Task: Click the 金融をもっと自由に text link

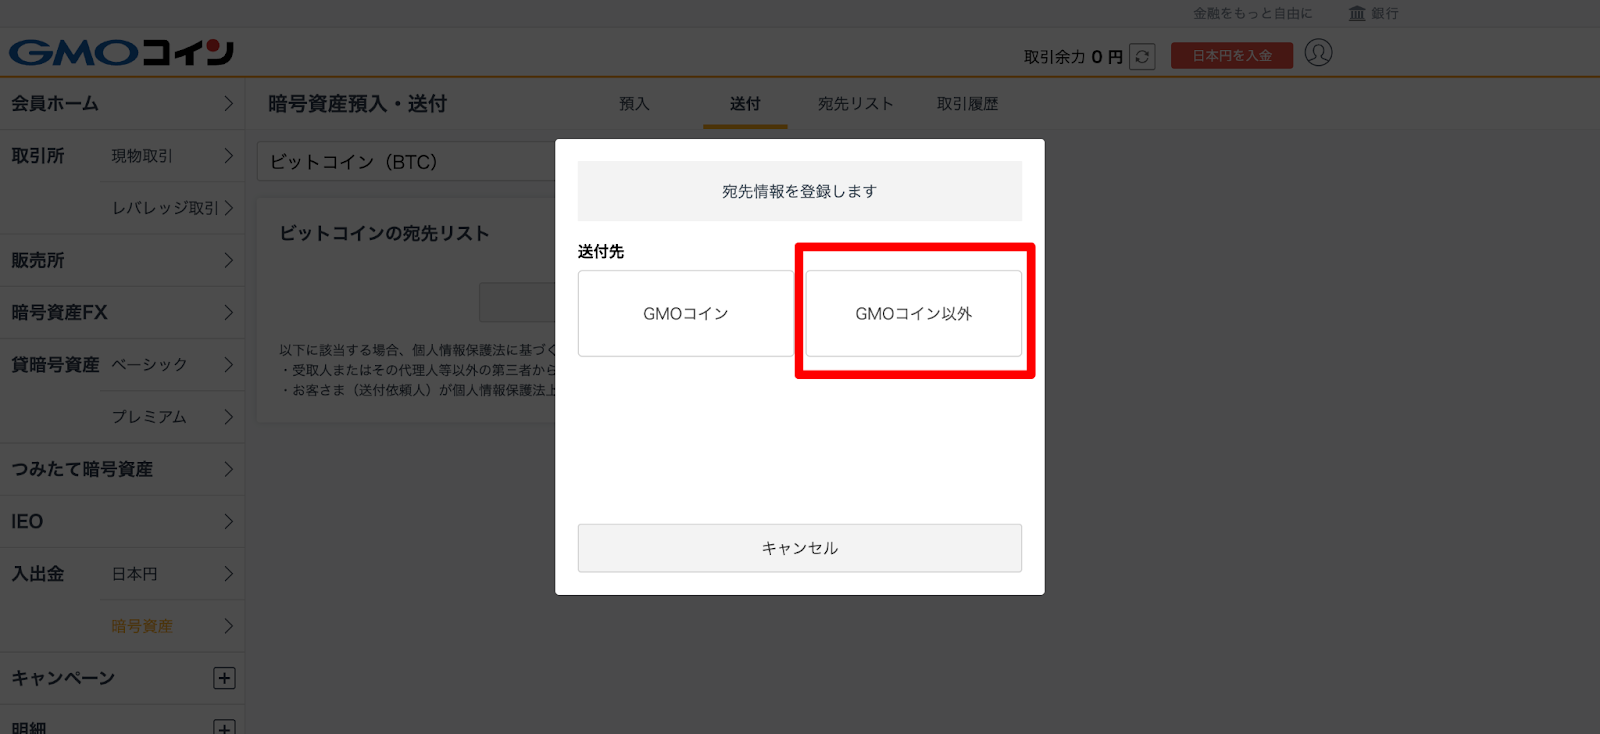Action: [x=1252, y=13]
